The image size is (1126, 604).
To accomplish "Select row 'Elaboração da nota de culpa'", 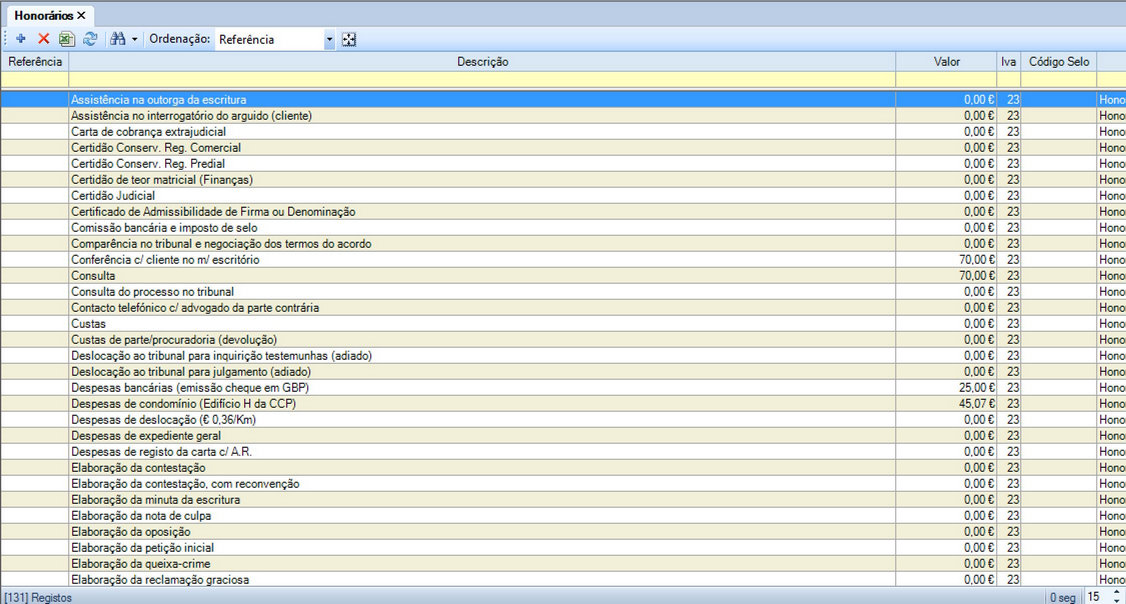I will click(x=563, y=516).
